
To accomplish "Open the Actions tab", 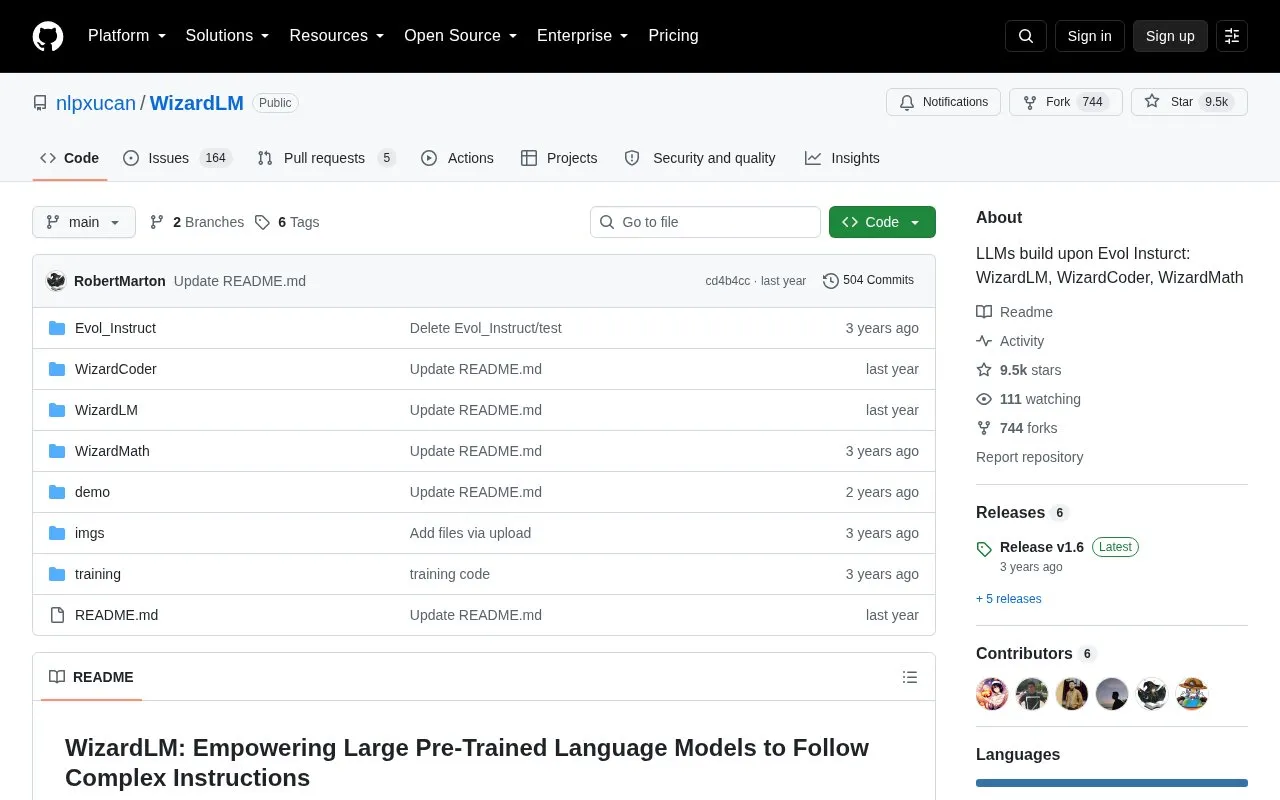I will 458,158.
